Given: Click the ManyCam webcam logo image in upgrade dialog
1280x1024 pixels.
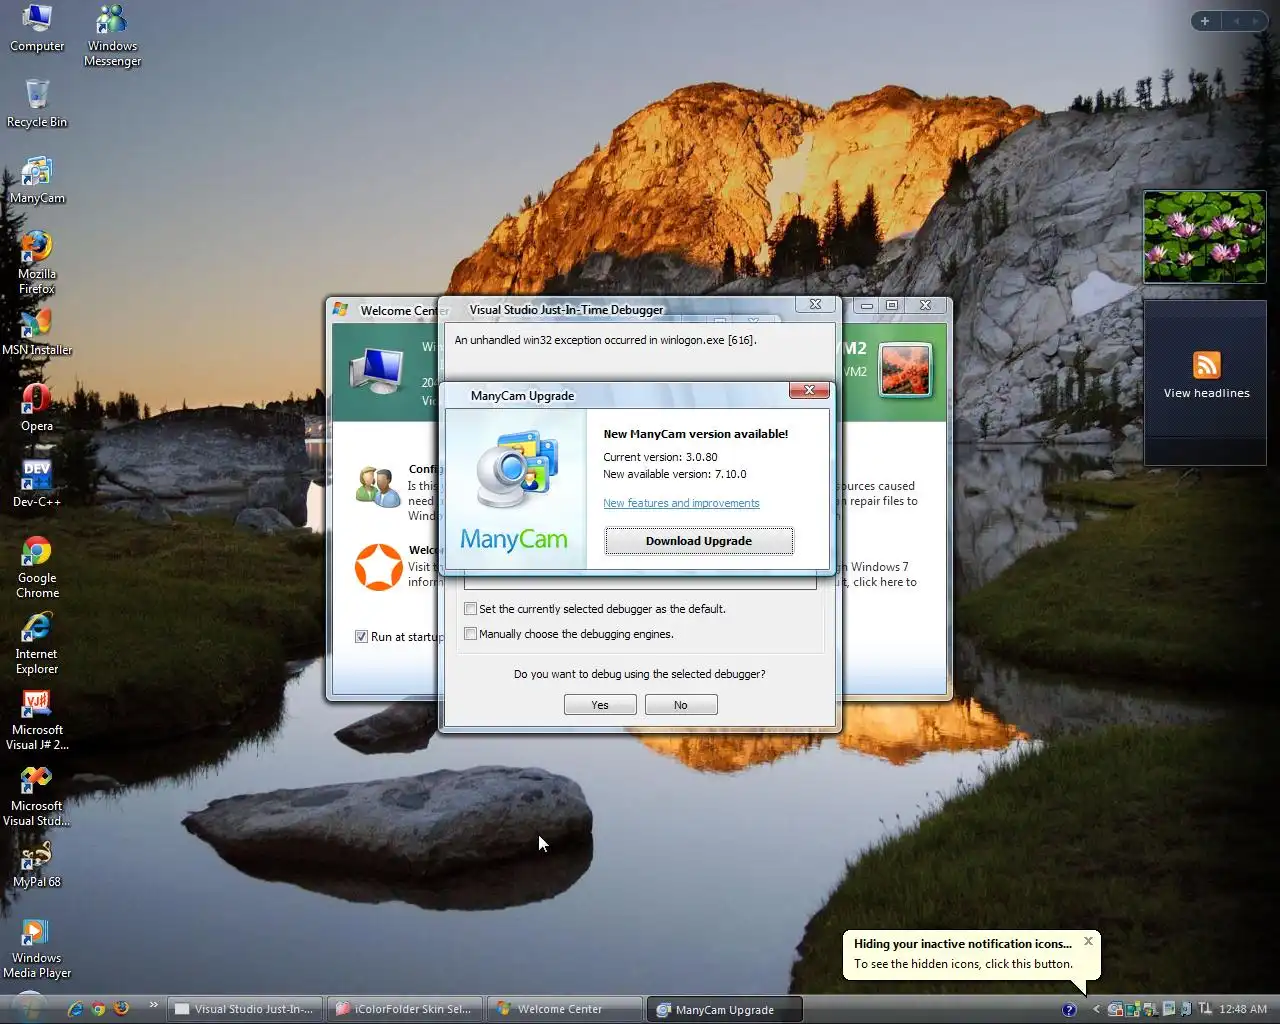Looking at the screenshot, I should point(516,469).
